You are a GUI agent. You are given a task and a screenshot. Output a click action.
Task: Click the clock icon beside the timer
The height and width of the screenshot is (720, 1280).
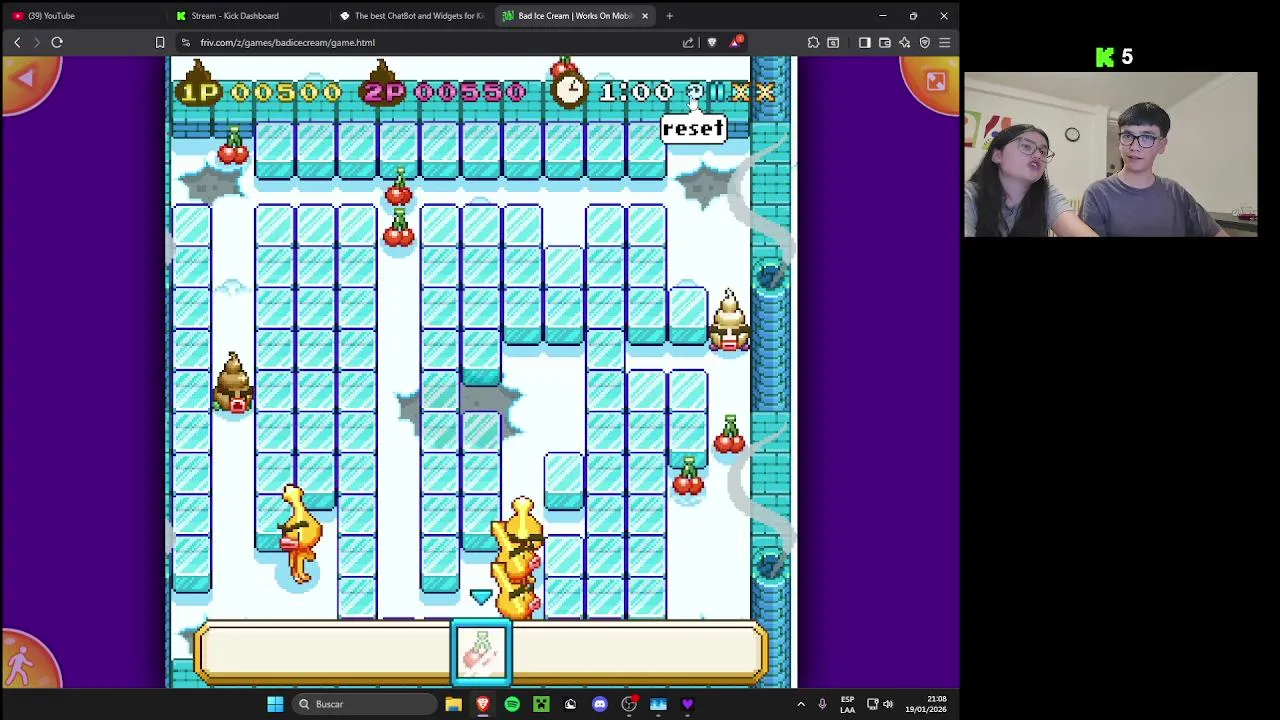(570, 91)
